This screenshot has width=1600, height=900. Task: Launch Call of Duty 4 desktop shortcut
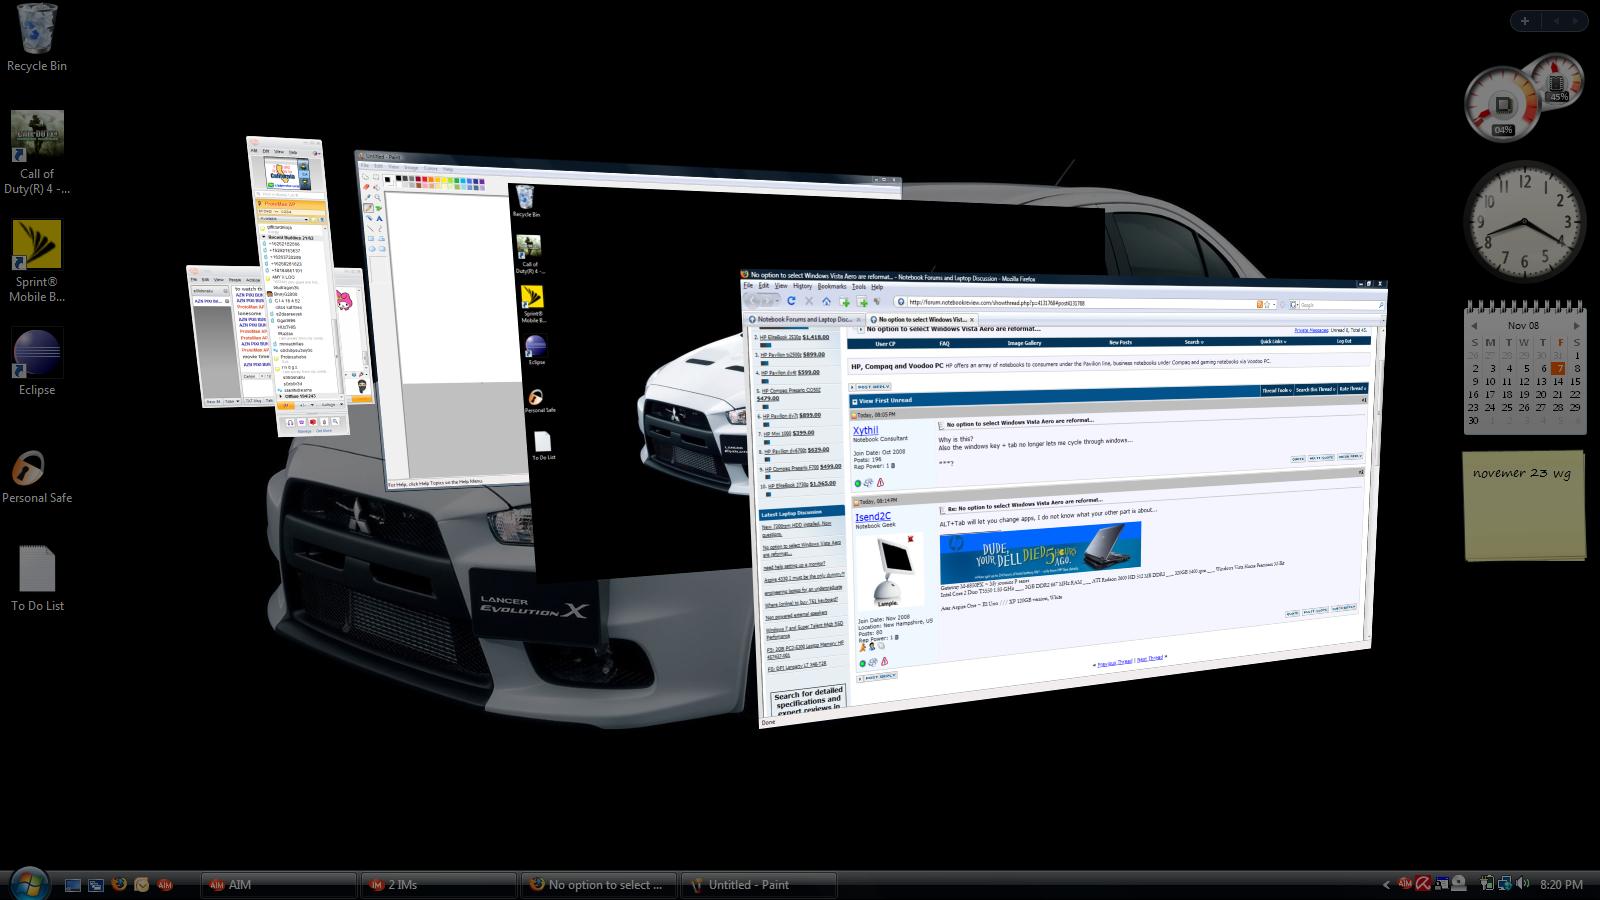tap(37, 152)
